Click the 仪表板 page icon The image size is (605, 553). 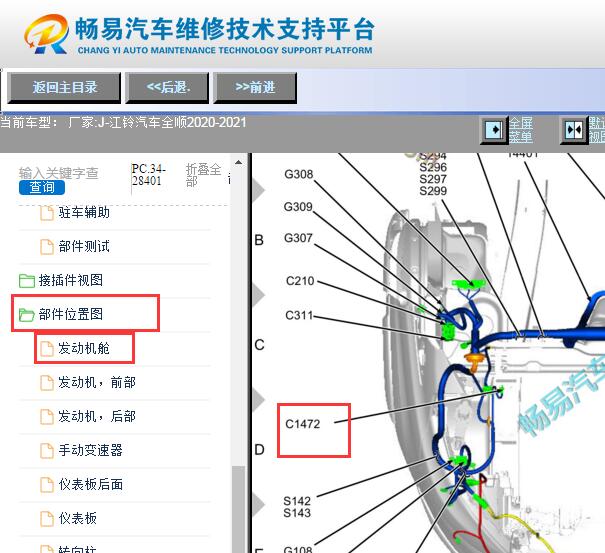click(x=47, y=518)
